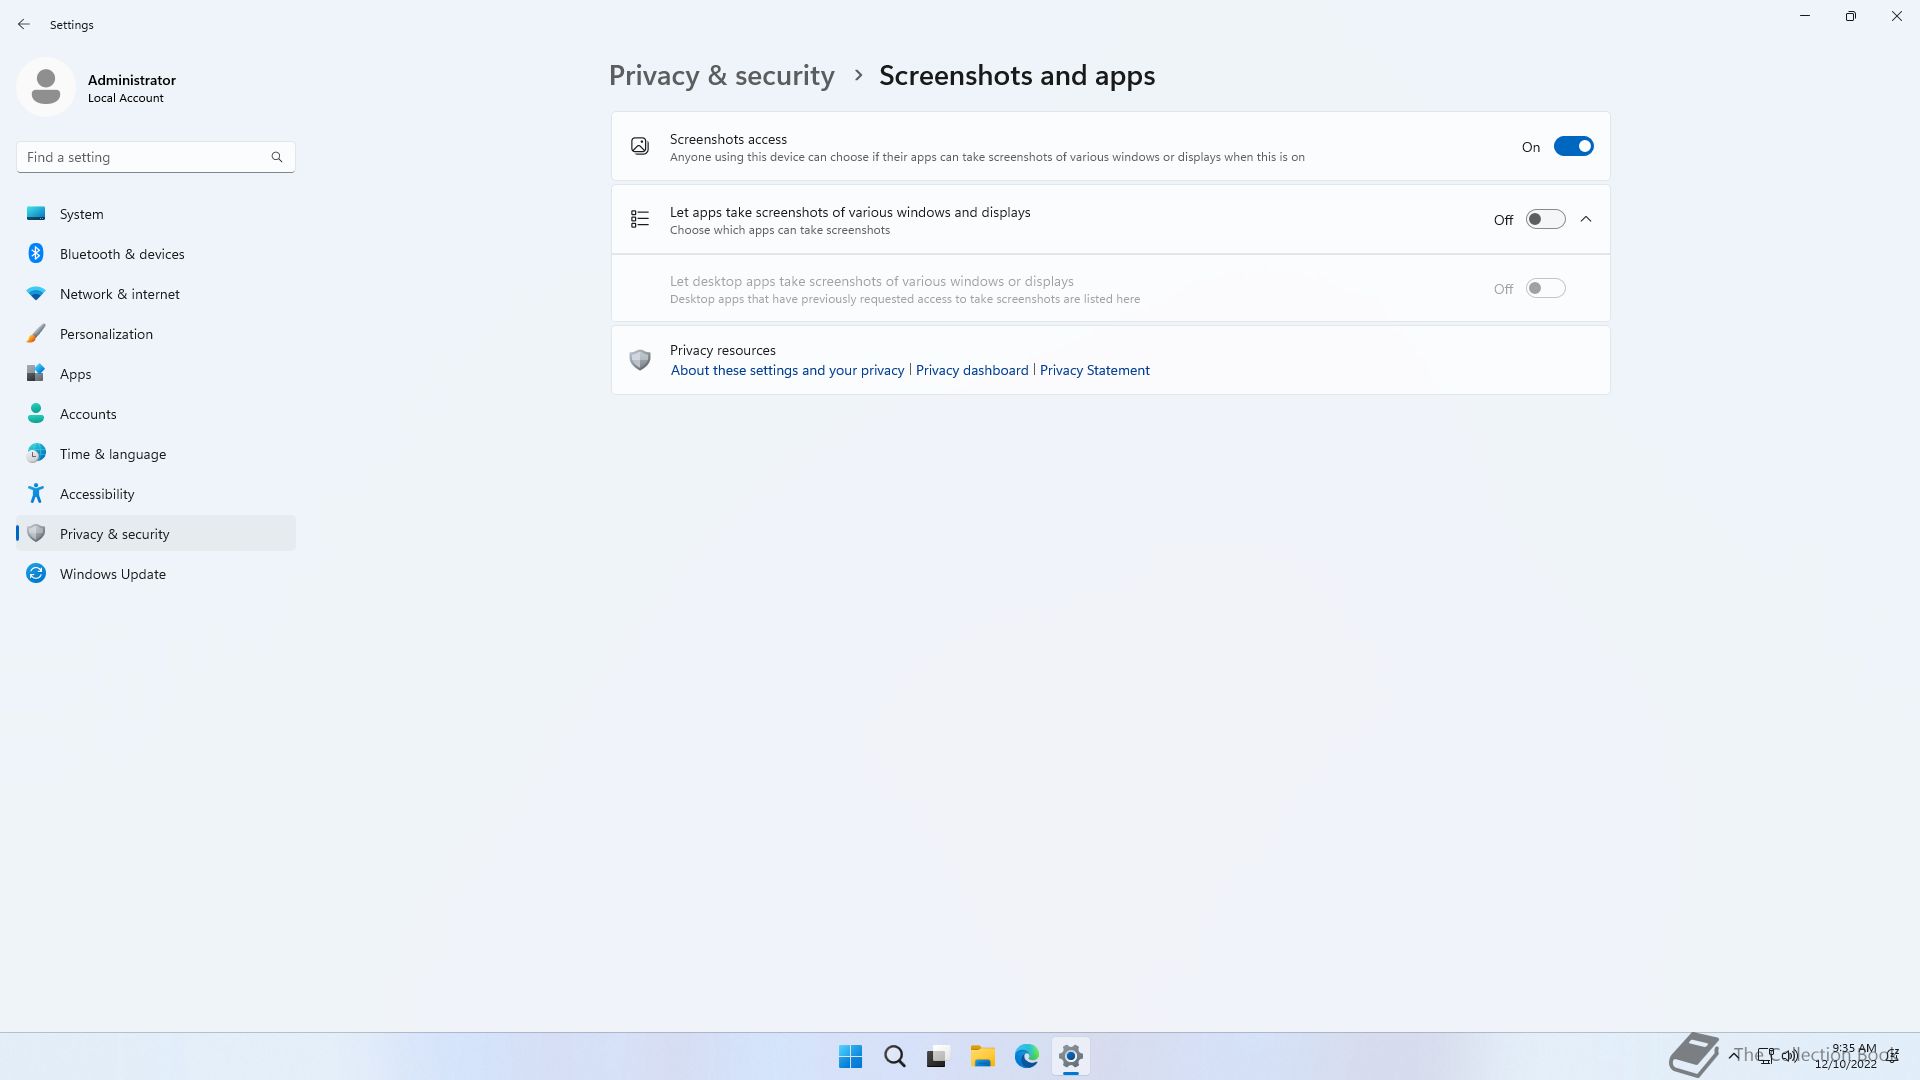Screen dimensions: 1920x1080
Task: Click the Windows Update sync icon
Action: pos(36,574)
